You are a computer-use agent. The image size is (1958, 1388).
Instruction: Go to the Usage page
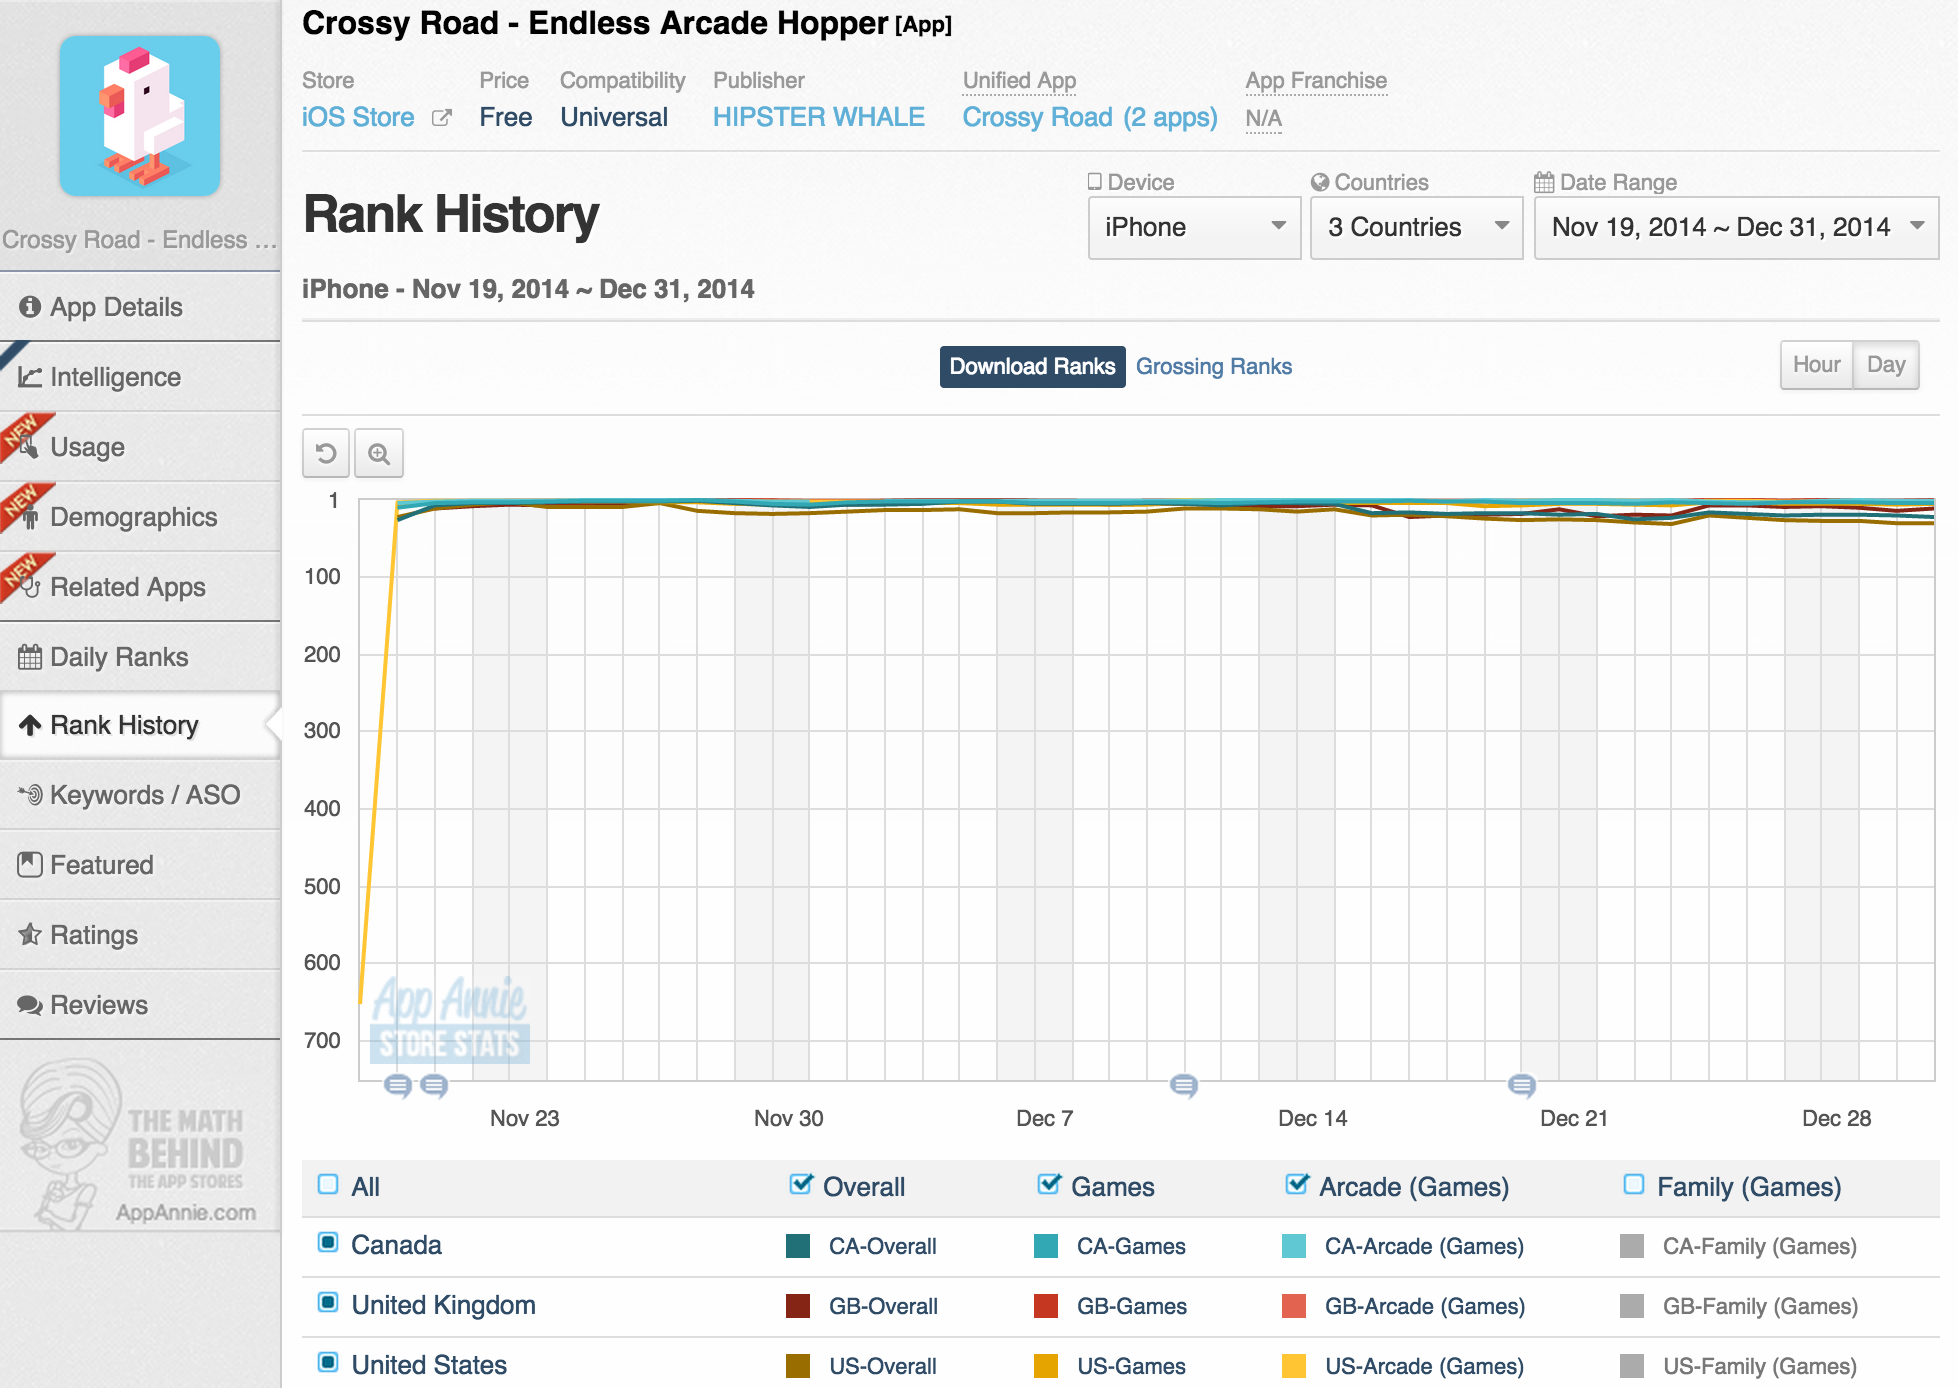(x=140, y=447)
